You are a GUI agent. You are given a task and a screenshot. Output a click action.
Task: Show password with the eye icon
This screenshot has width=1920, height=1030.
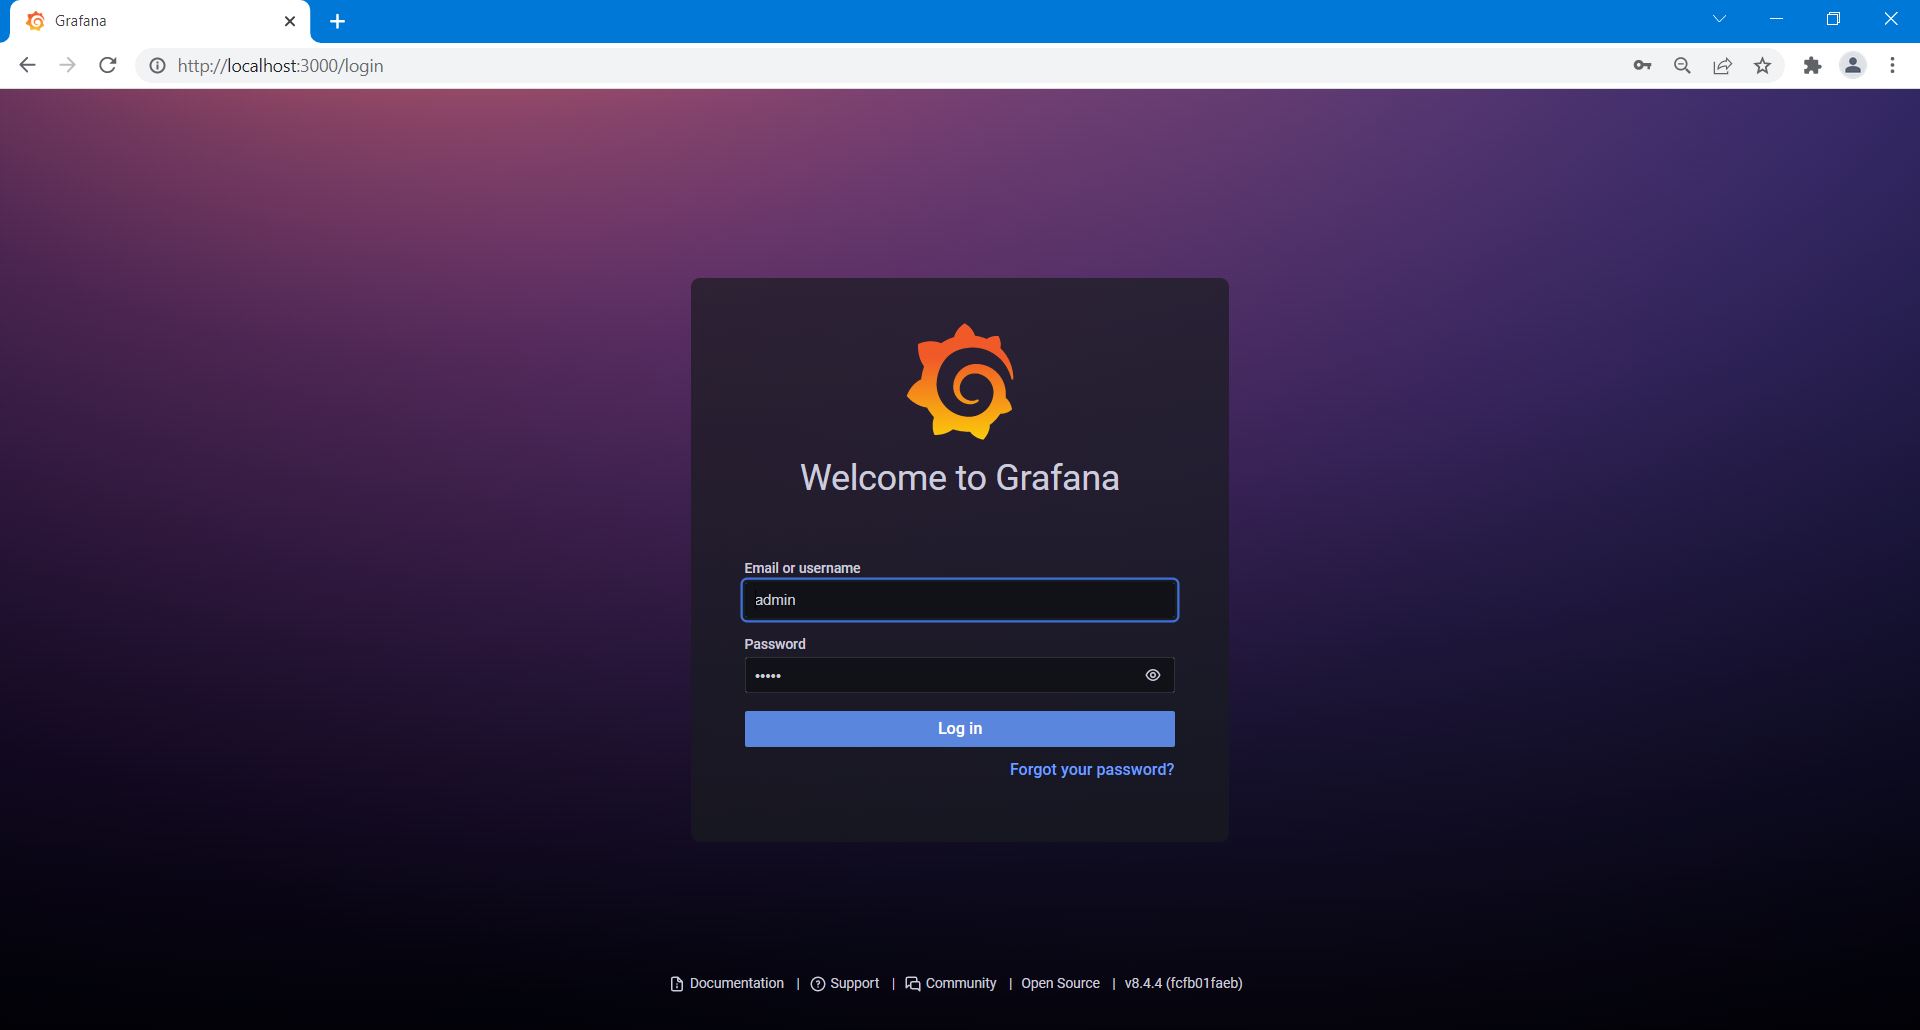click(x=1153, y=675)
